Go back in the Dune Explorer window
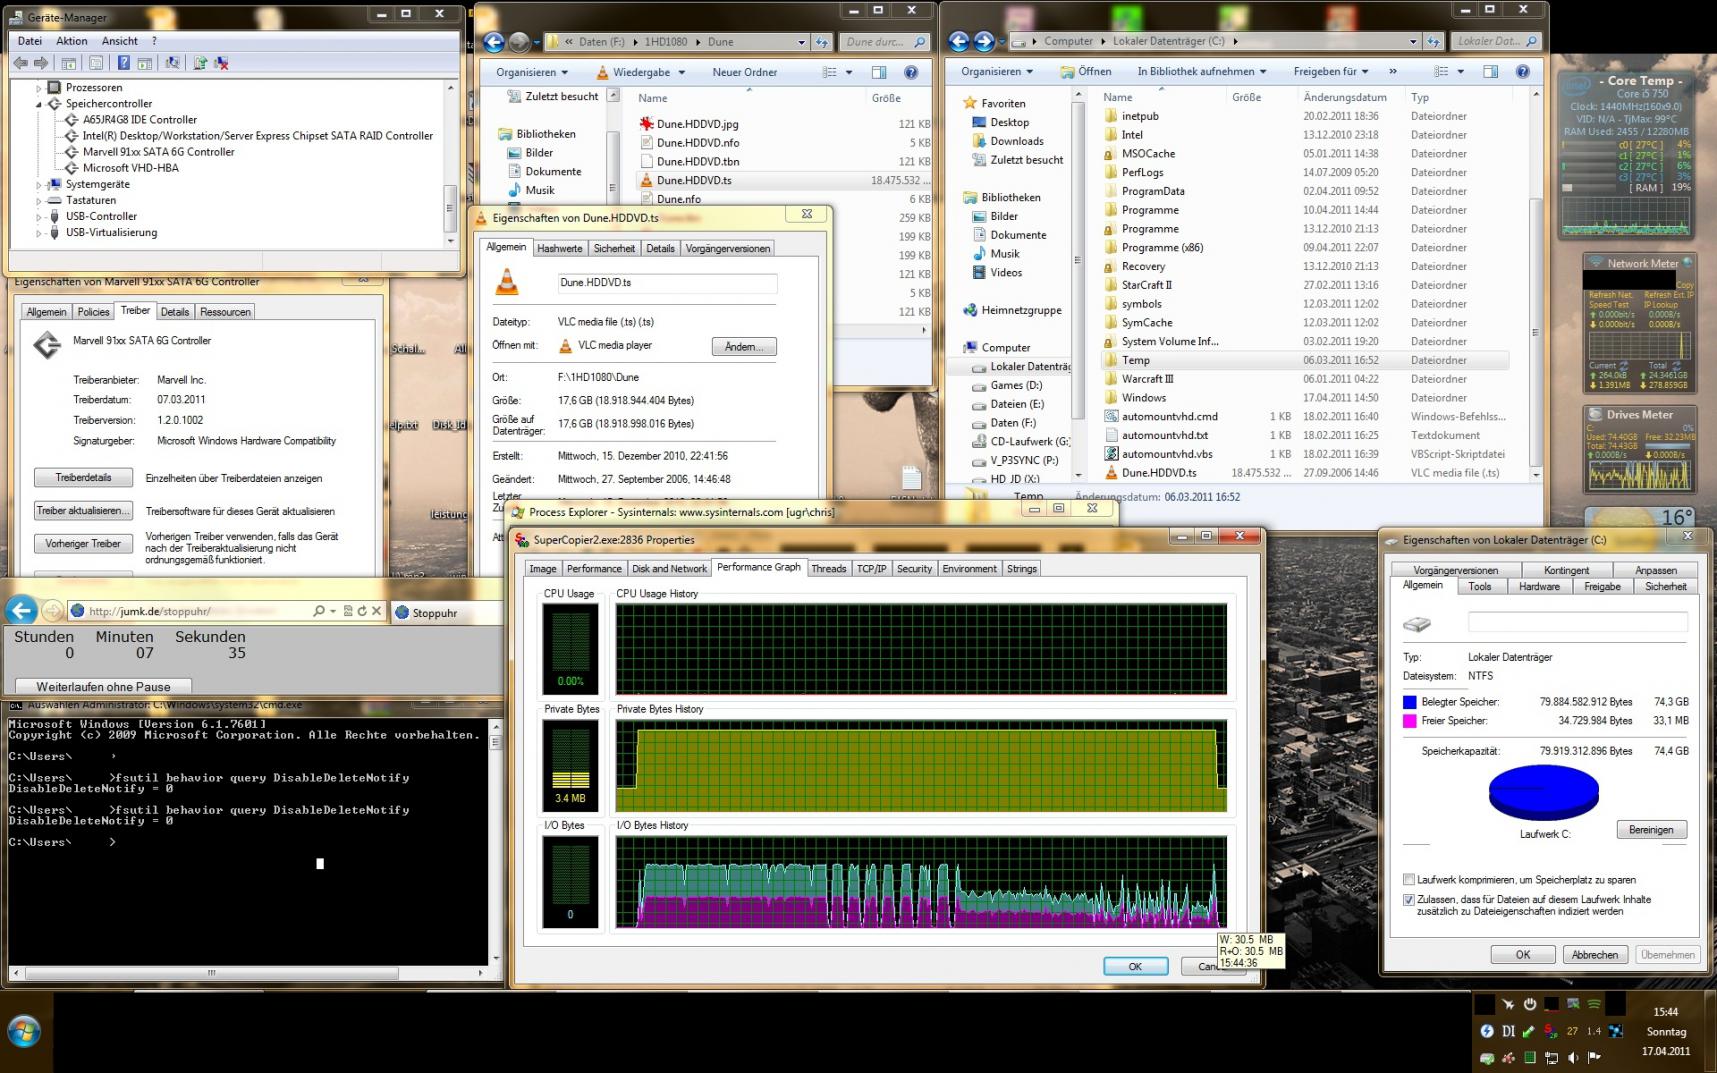Image resolution: width=1717 pixels, height=1073 pixels. point(493,42)
